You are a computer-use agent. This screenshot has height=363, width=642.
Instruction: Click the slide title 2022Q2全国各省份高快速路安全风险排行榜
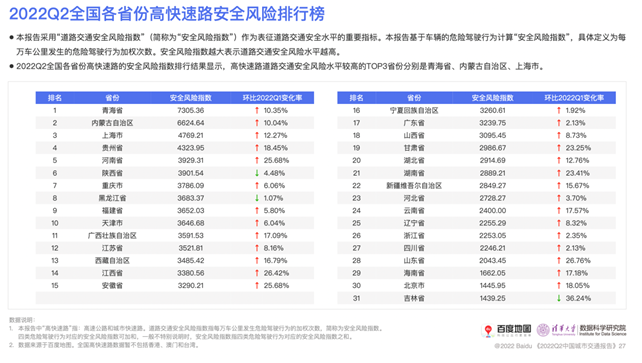coord(167,14)
